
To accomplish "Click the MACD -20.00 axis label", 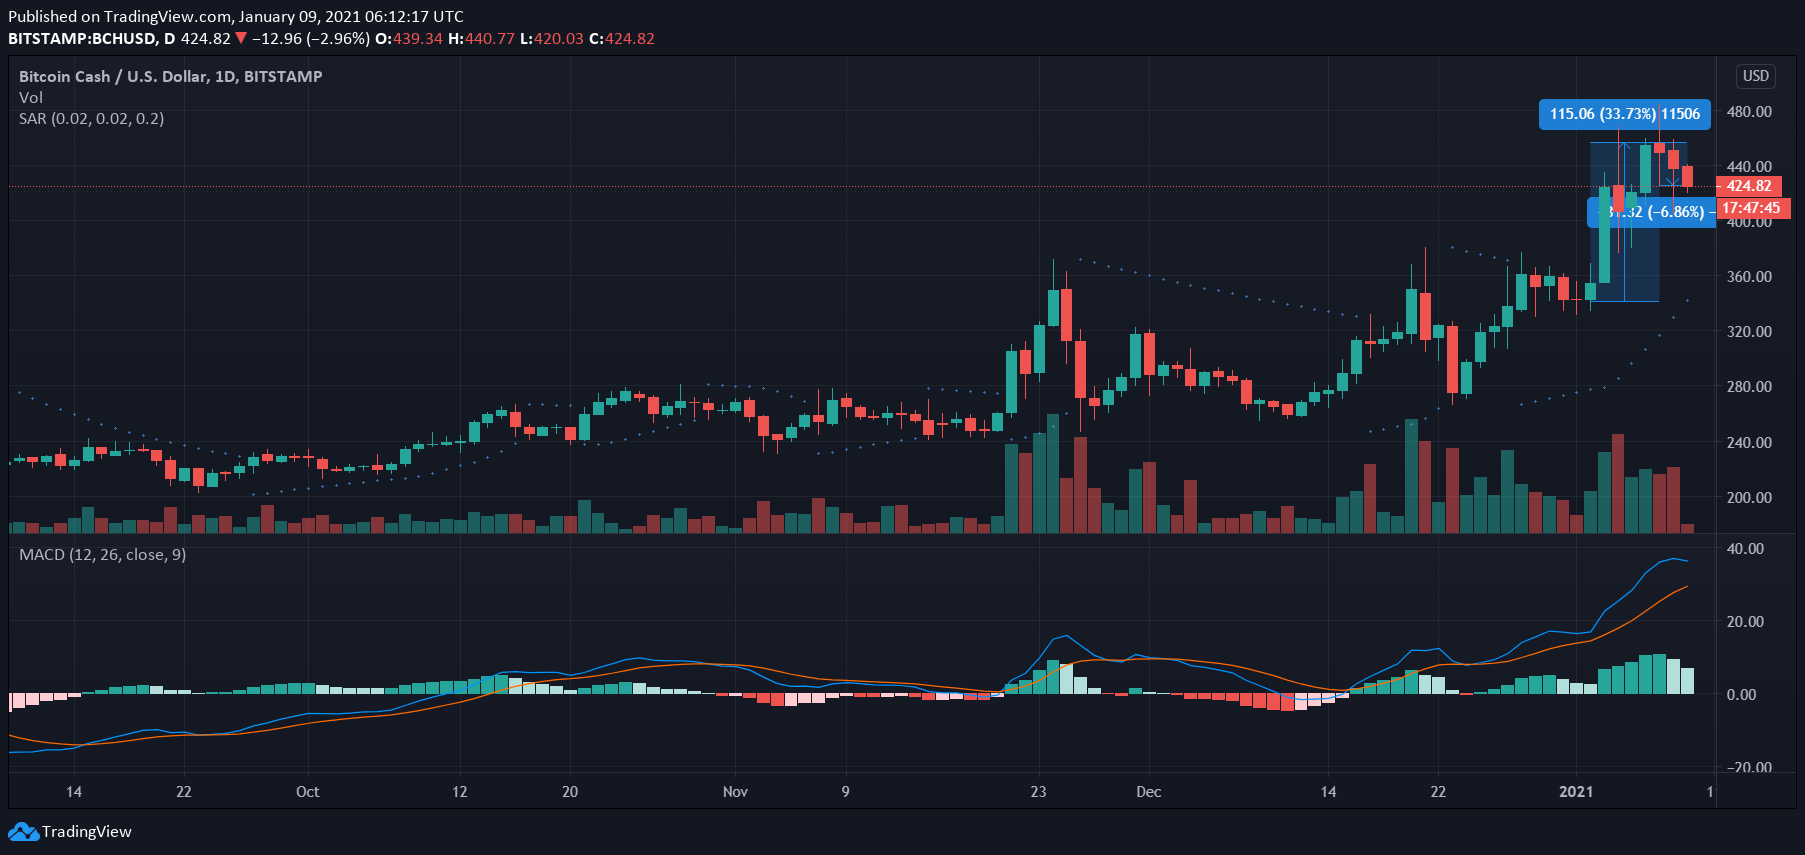I will (1749, 768).
